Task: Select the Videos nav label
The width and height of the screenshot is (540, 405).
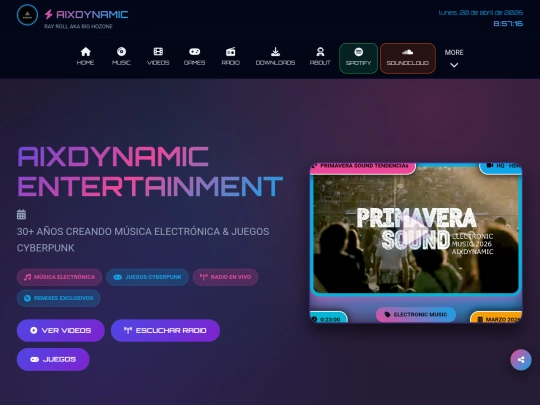Action: point(158,63)
